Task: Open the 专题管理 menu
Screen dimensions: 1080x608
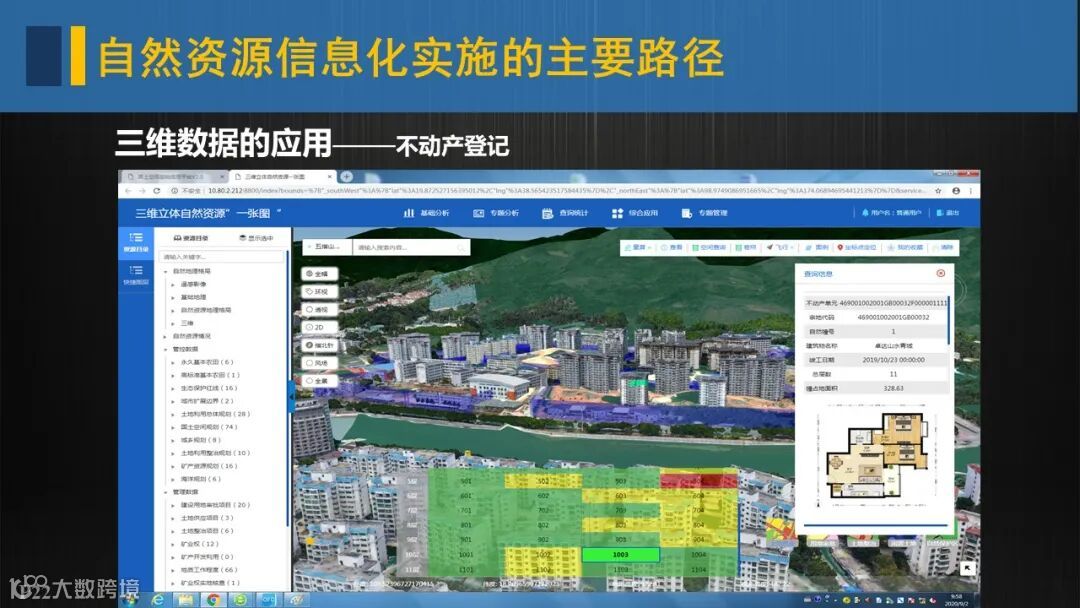Action: [704, 213]
